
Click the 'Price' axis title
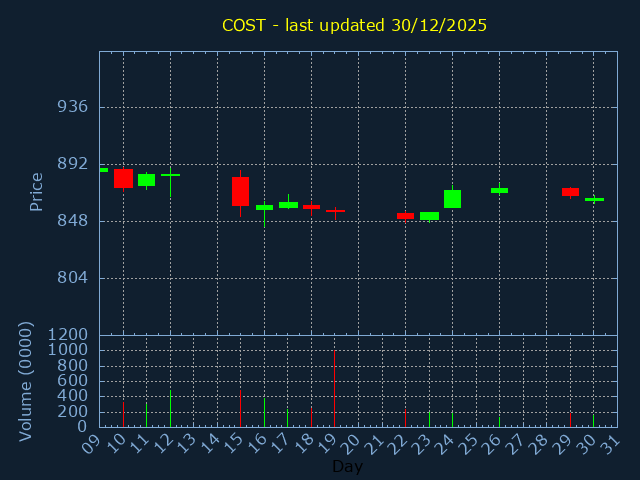click(x=36, y=192)
